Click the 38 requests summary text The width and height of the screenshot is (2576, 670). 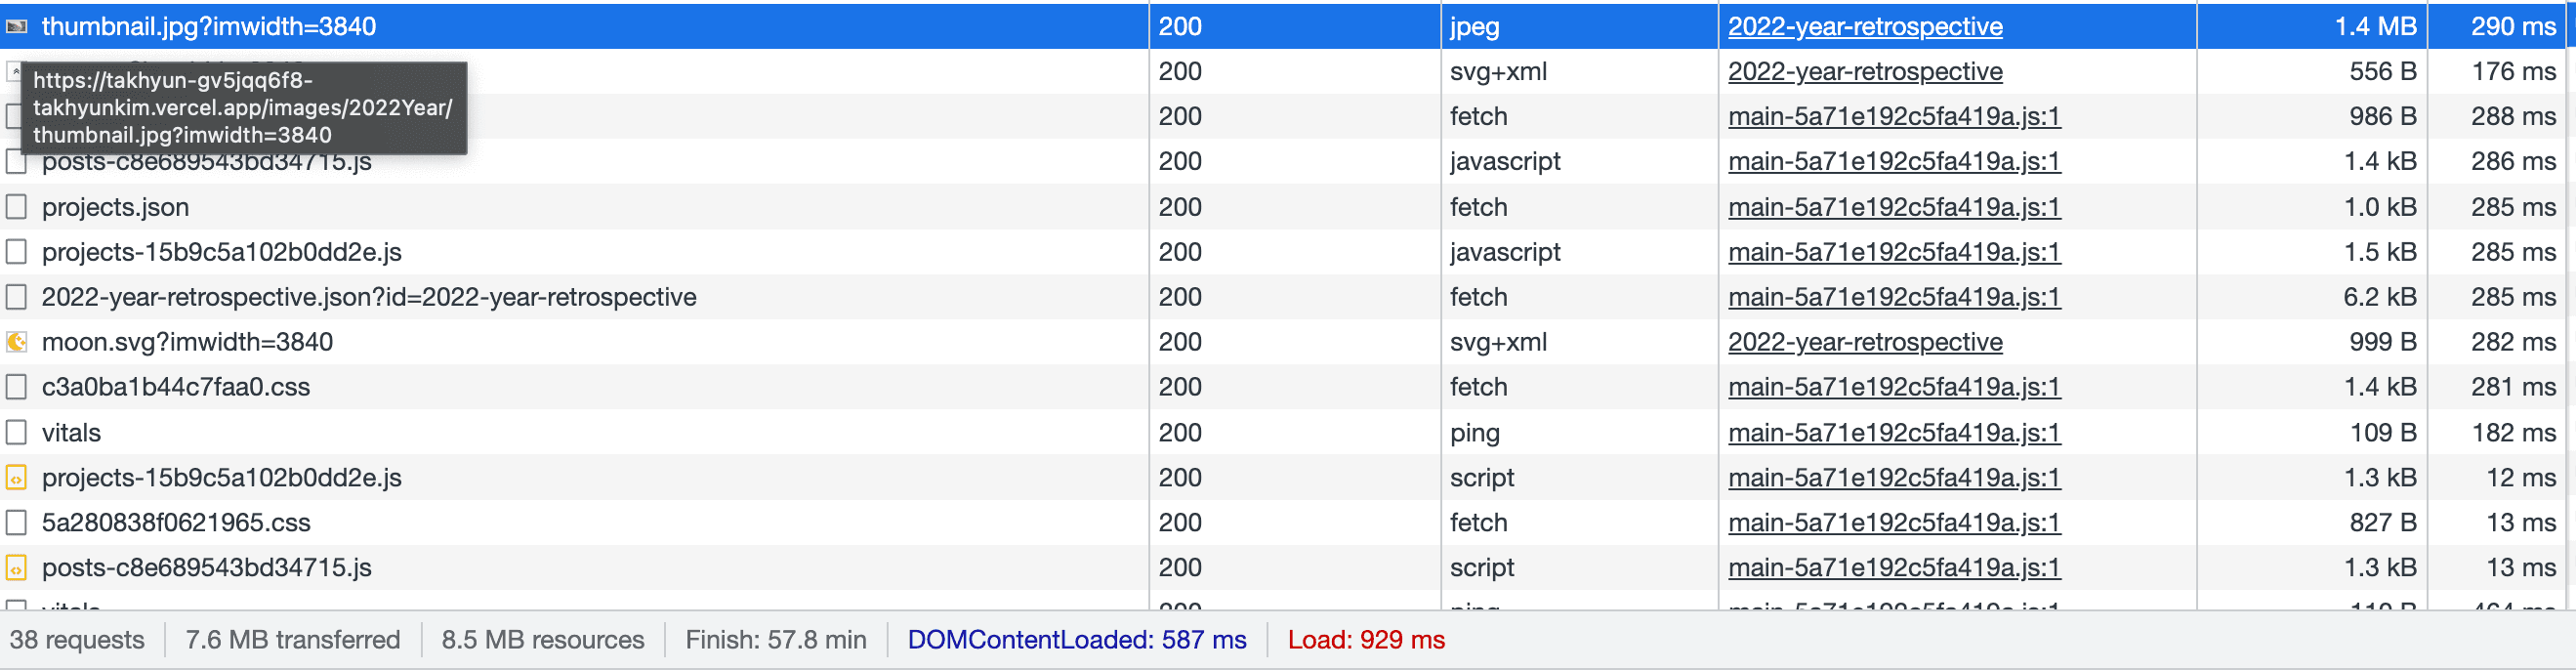coord(77,640)
